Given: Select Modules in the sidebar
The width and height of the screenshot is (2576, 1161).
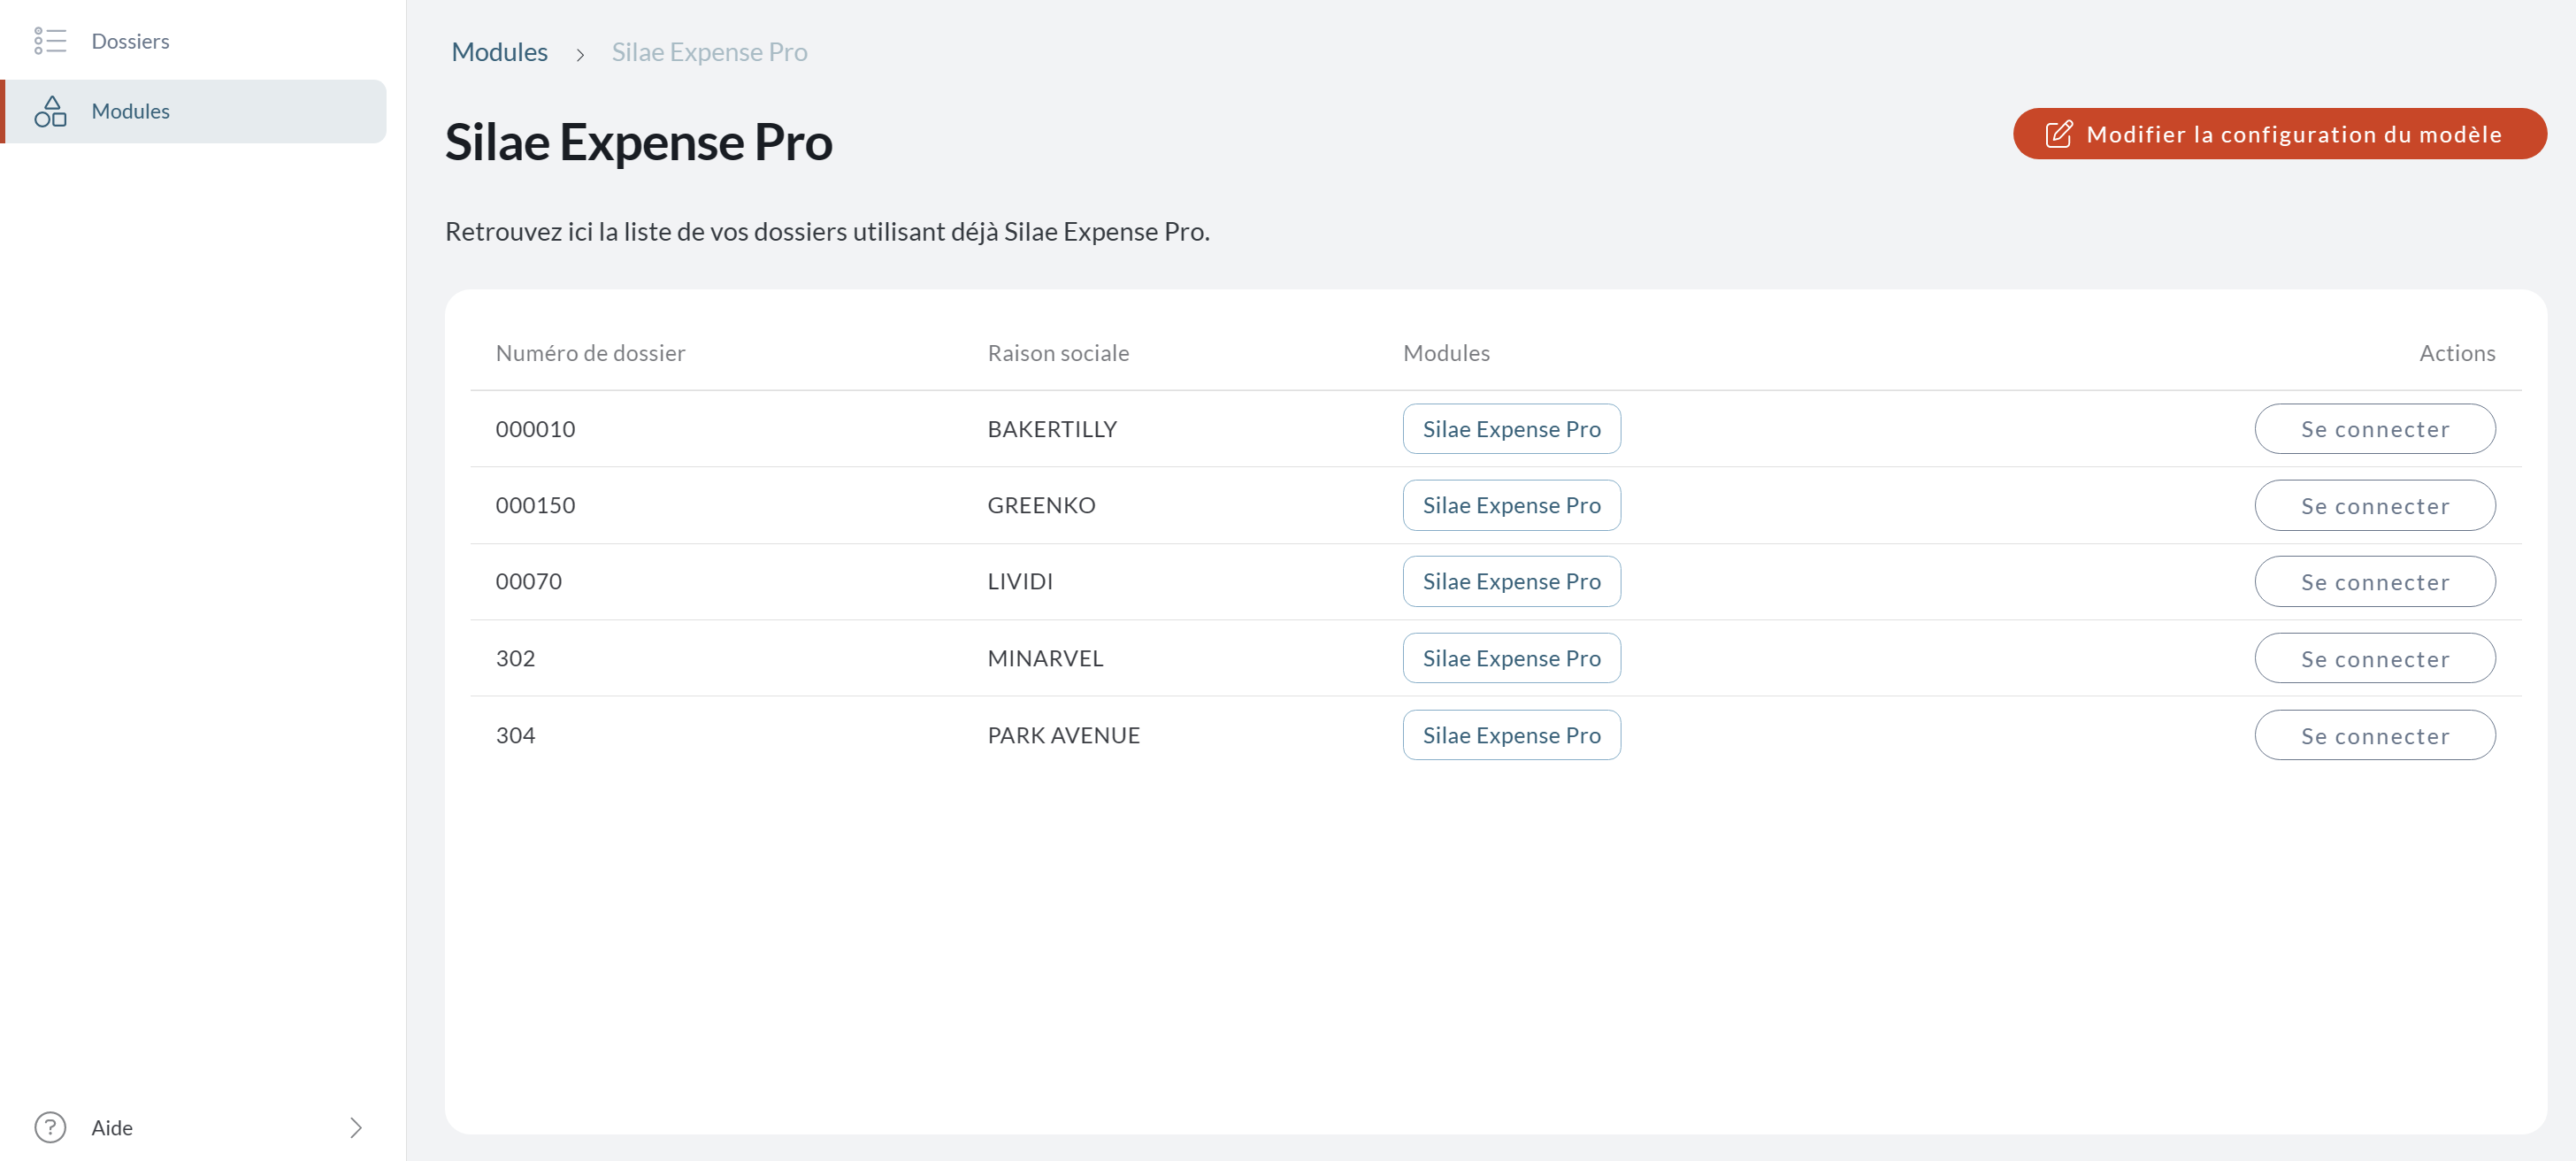Looking at the screenshot, I should coord(194,111).
